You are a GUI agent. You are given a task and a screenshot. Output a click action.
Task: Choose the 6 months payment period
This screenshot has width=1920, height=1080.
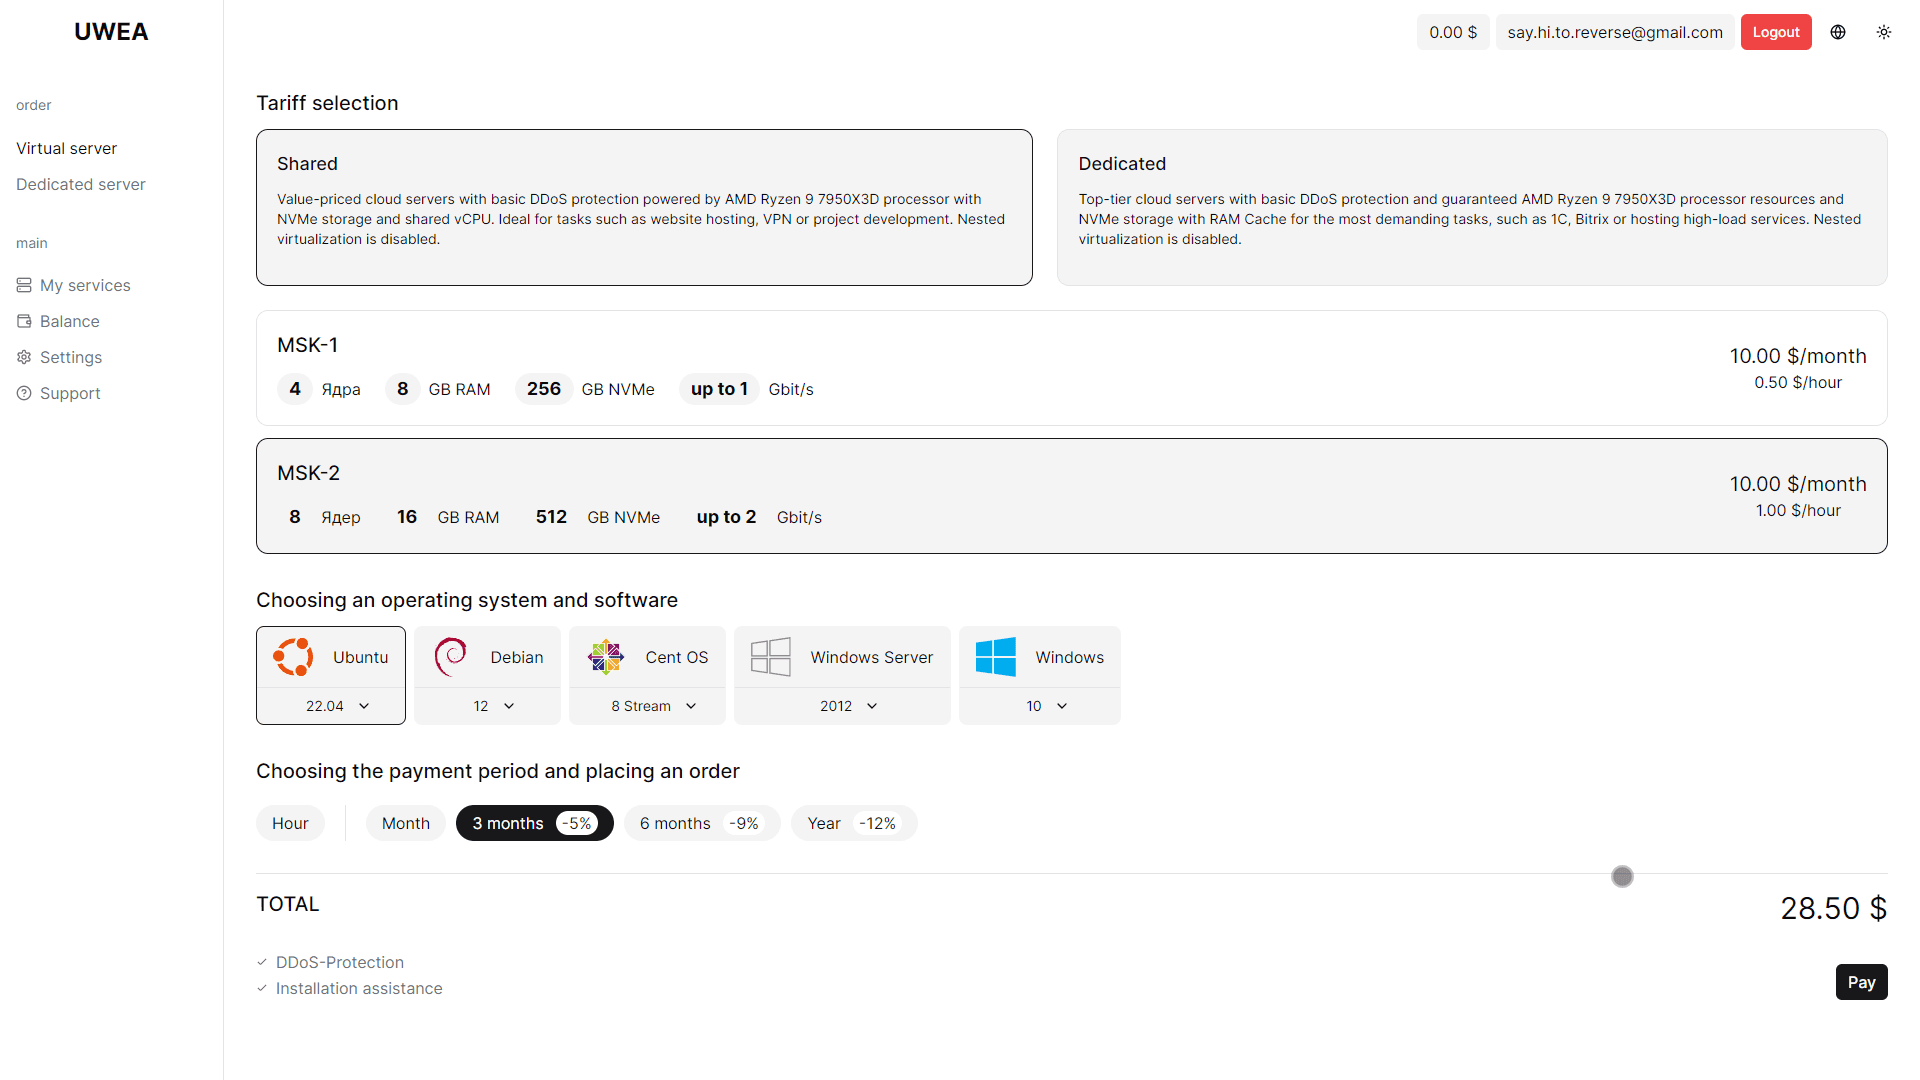coord(701,823)
